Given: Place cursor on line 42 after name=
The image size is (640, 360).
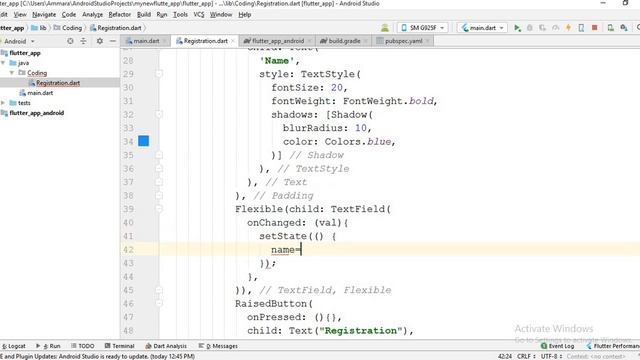Looking at the screenshot, I should pyautogui.click(x=301, y=250).
